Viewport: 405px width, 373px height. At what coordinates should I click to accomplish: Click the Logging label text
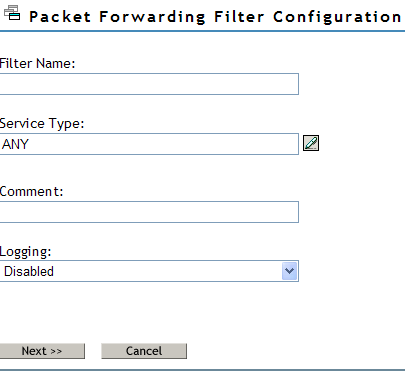coord(26,252)
